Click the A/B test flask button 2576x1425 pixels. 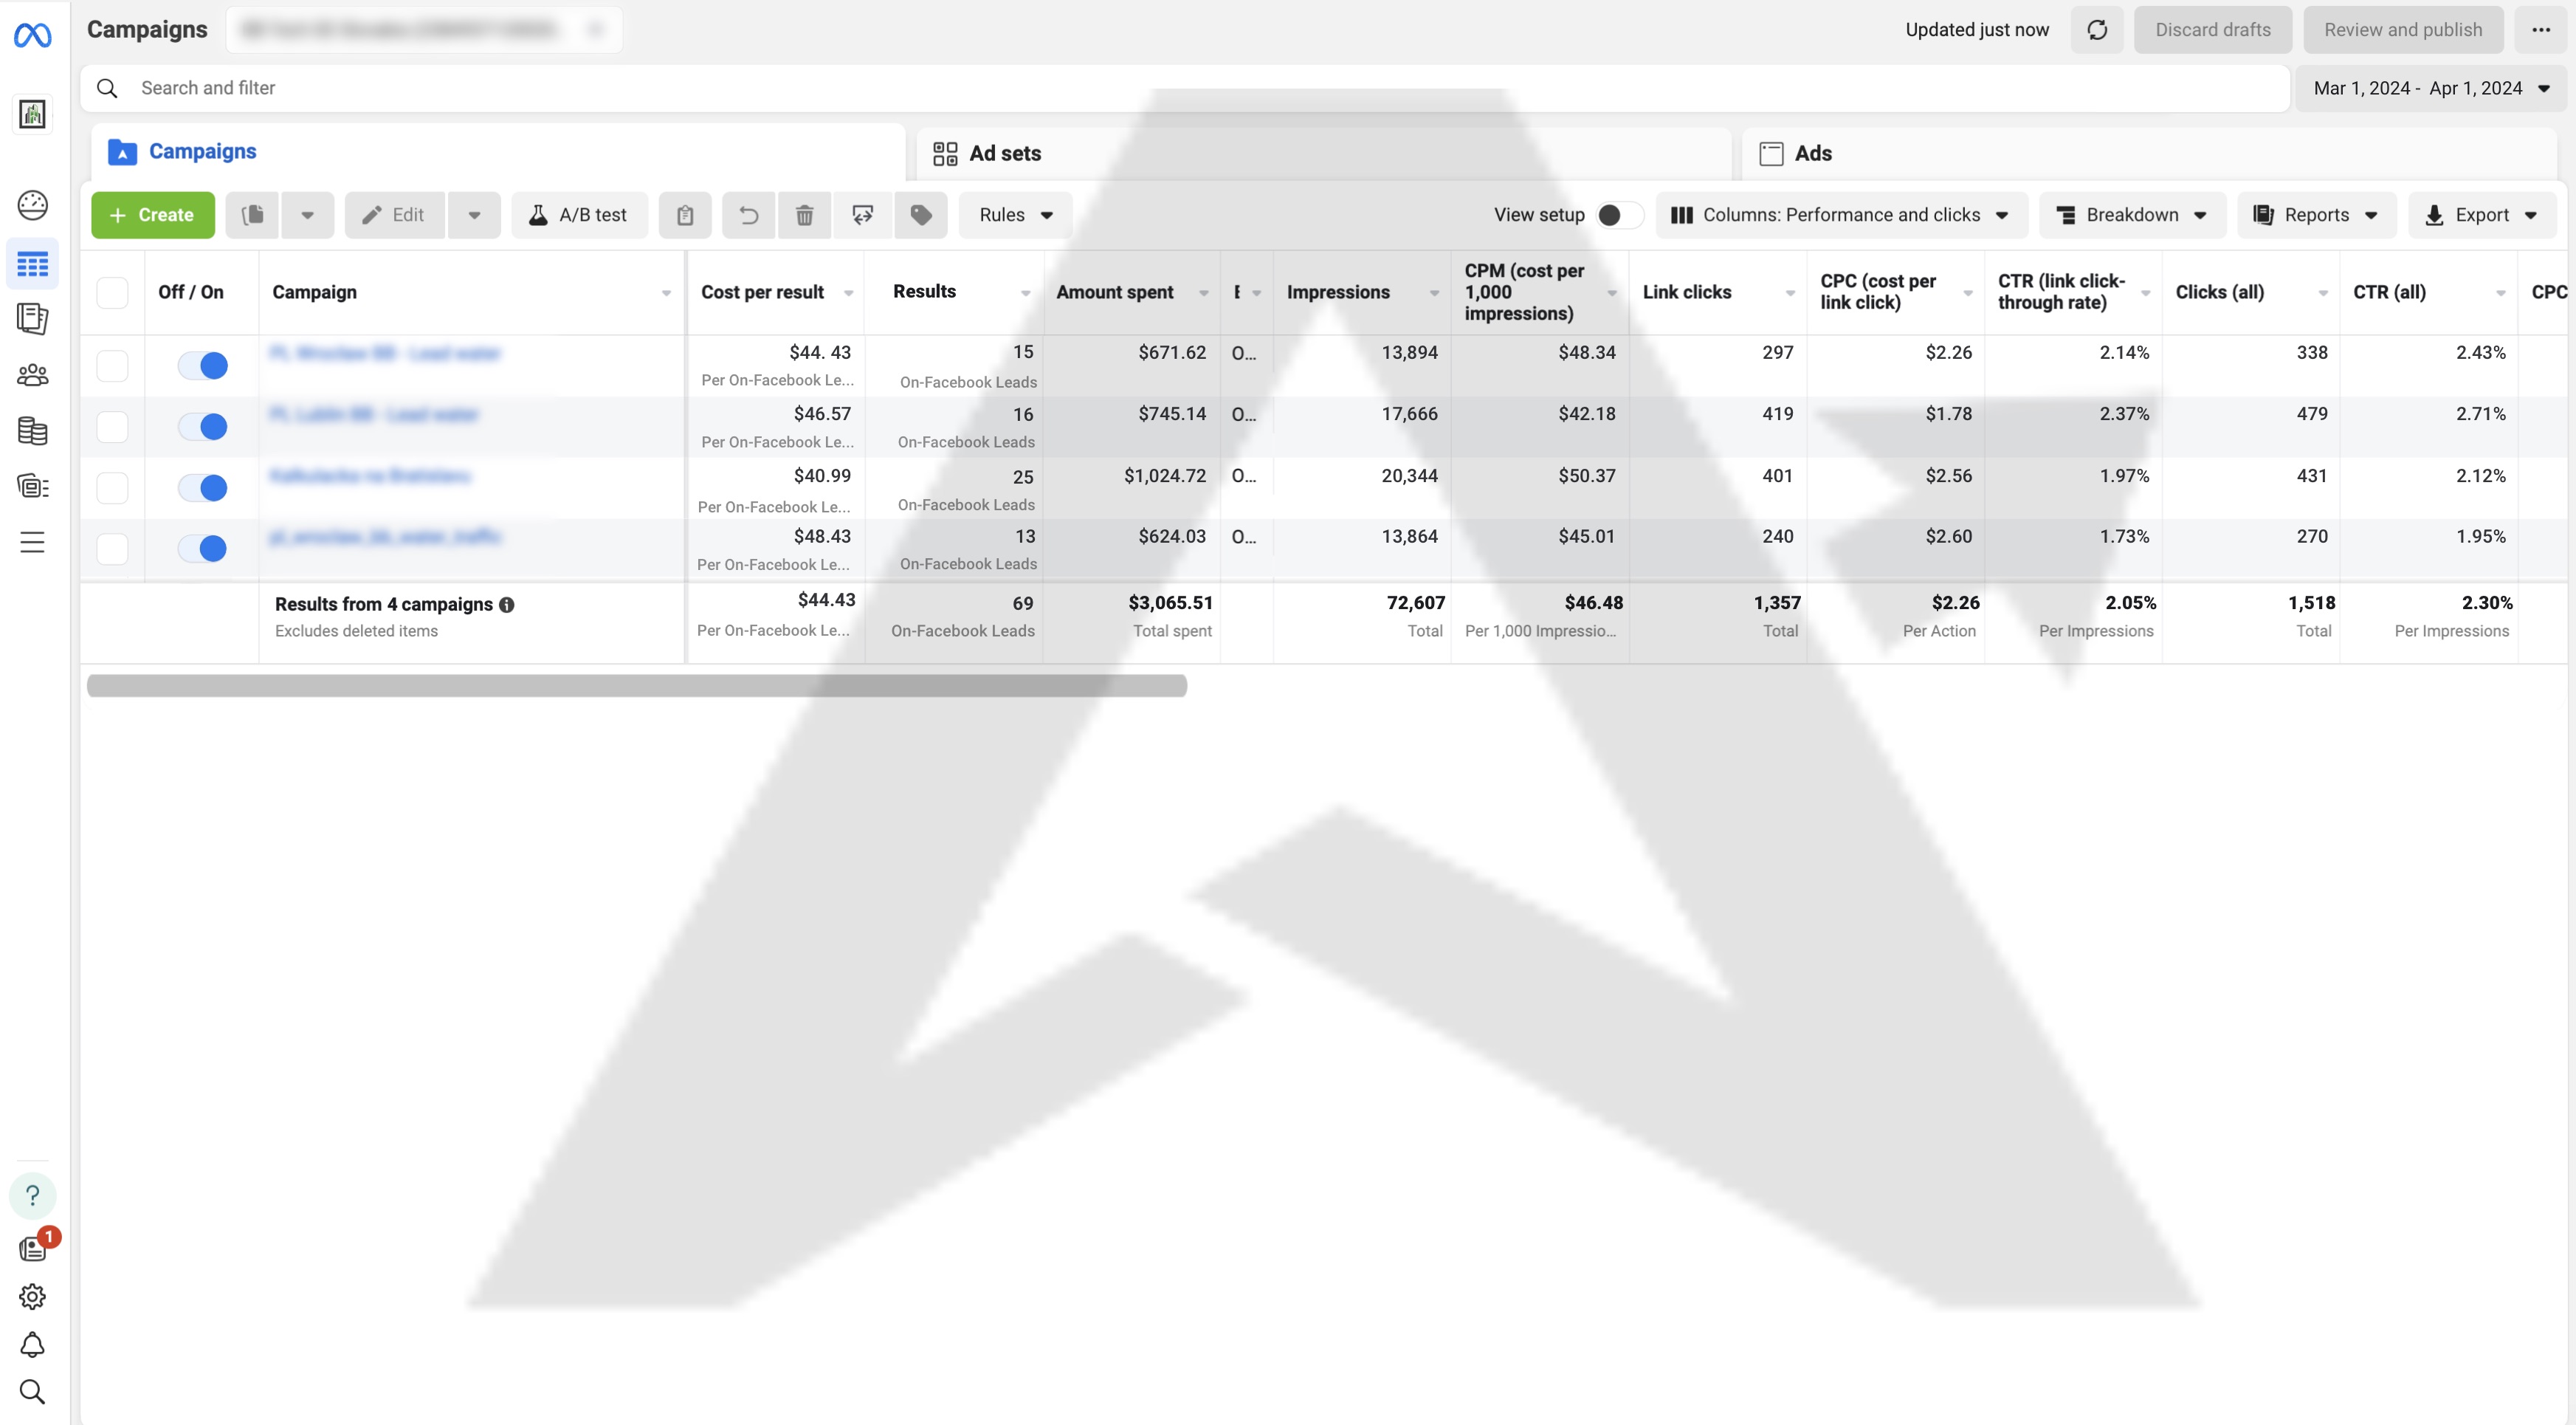[580, 215]
